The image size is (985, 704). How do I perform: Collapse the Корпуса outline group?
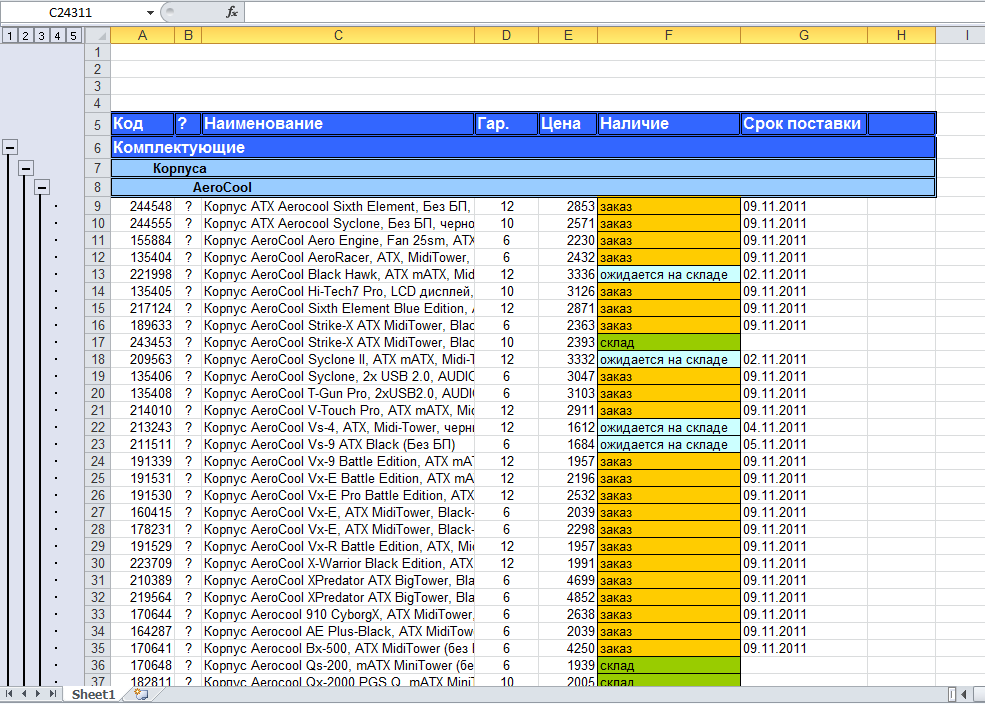(26, 168)
